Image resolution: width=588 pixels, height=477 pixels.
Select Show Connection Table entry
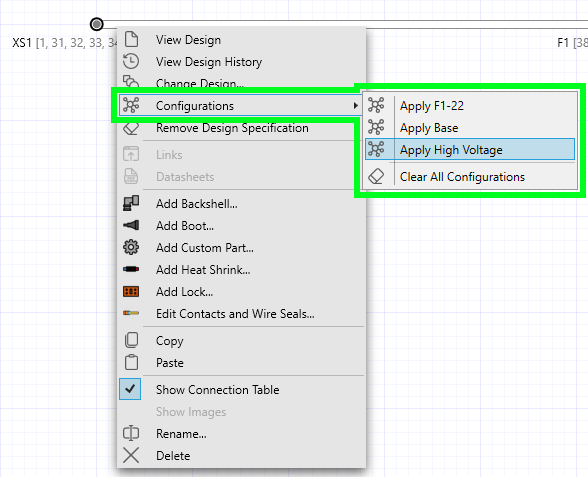(x=241, y=389)
